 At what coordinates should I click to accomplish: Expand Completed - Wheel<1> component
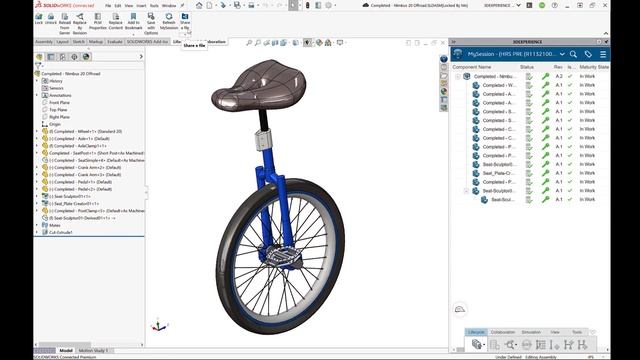[37, 131]
